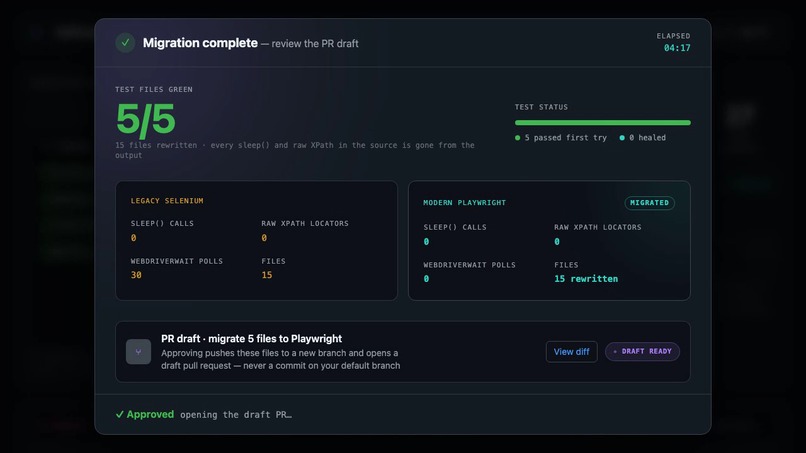Image resolution: width=806 pixels, height=453 pixels.
Task: Click the elapsed time 04:17
Action: pos(676,48)
